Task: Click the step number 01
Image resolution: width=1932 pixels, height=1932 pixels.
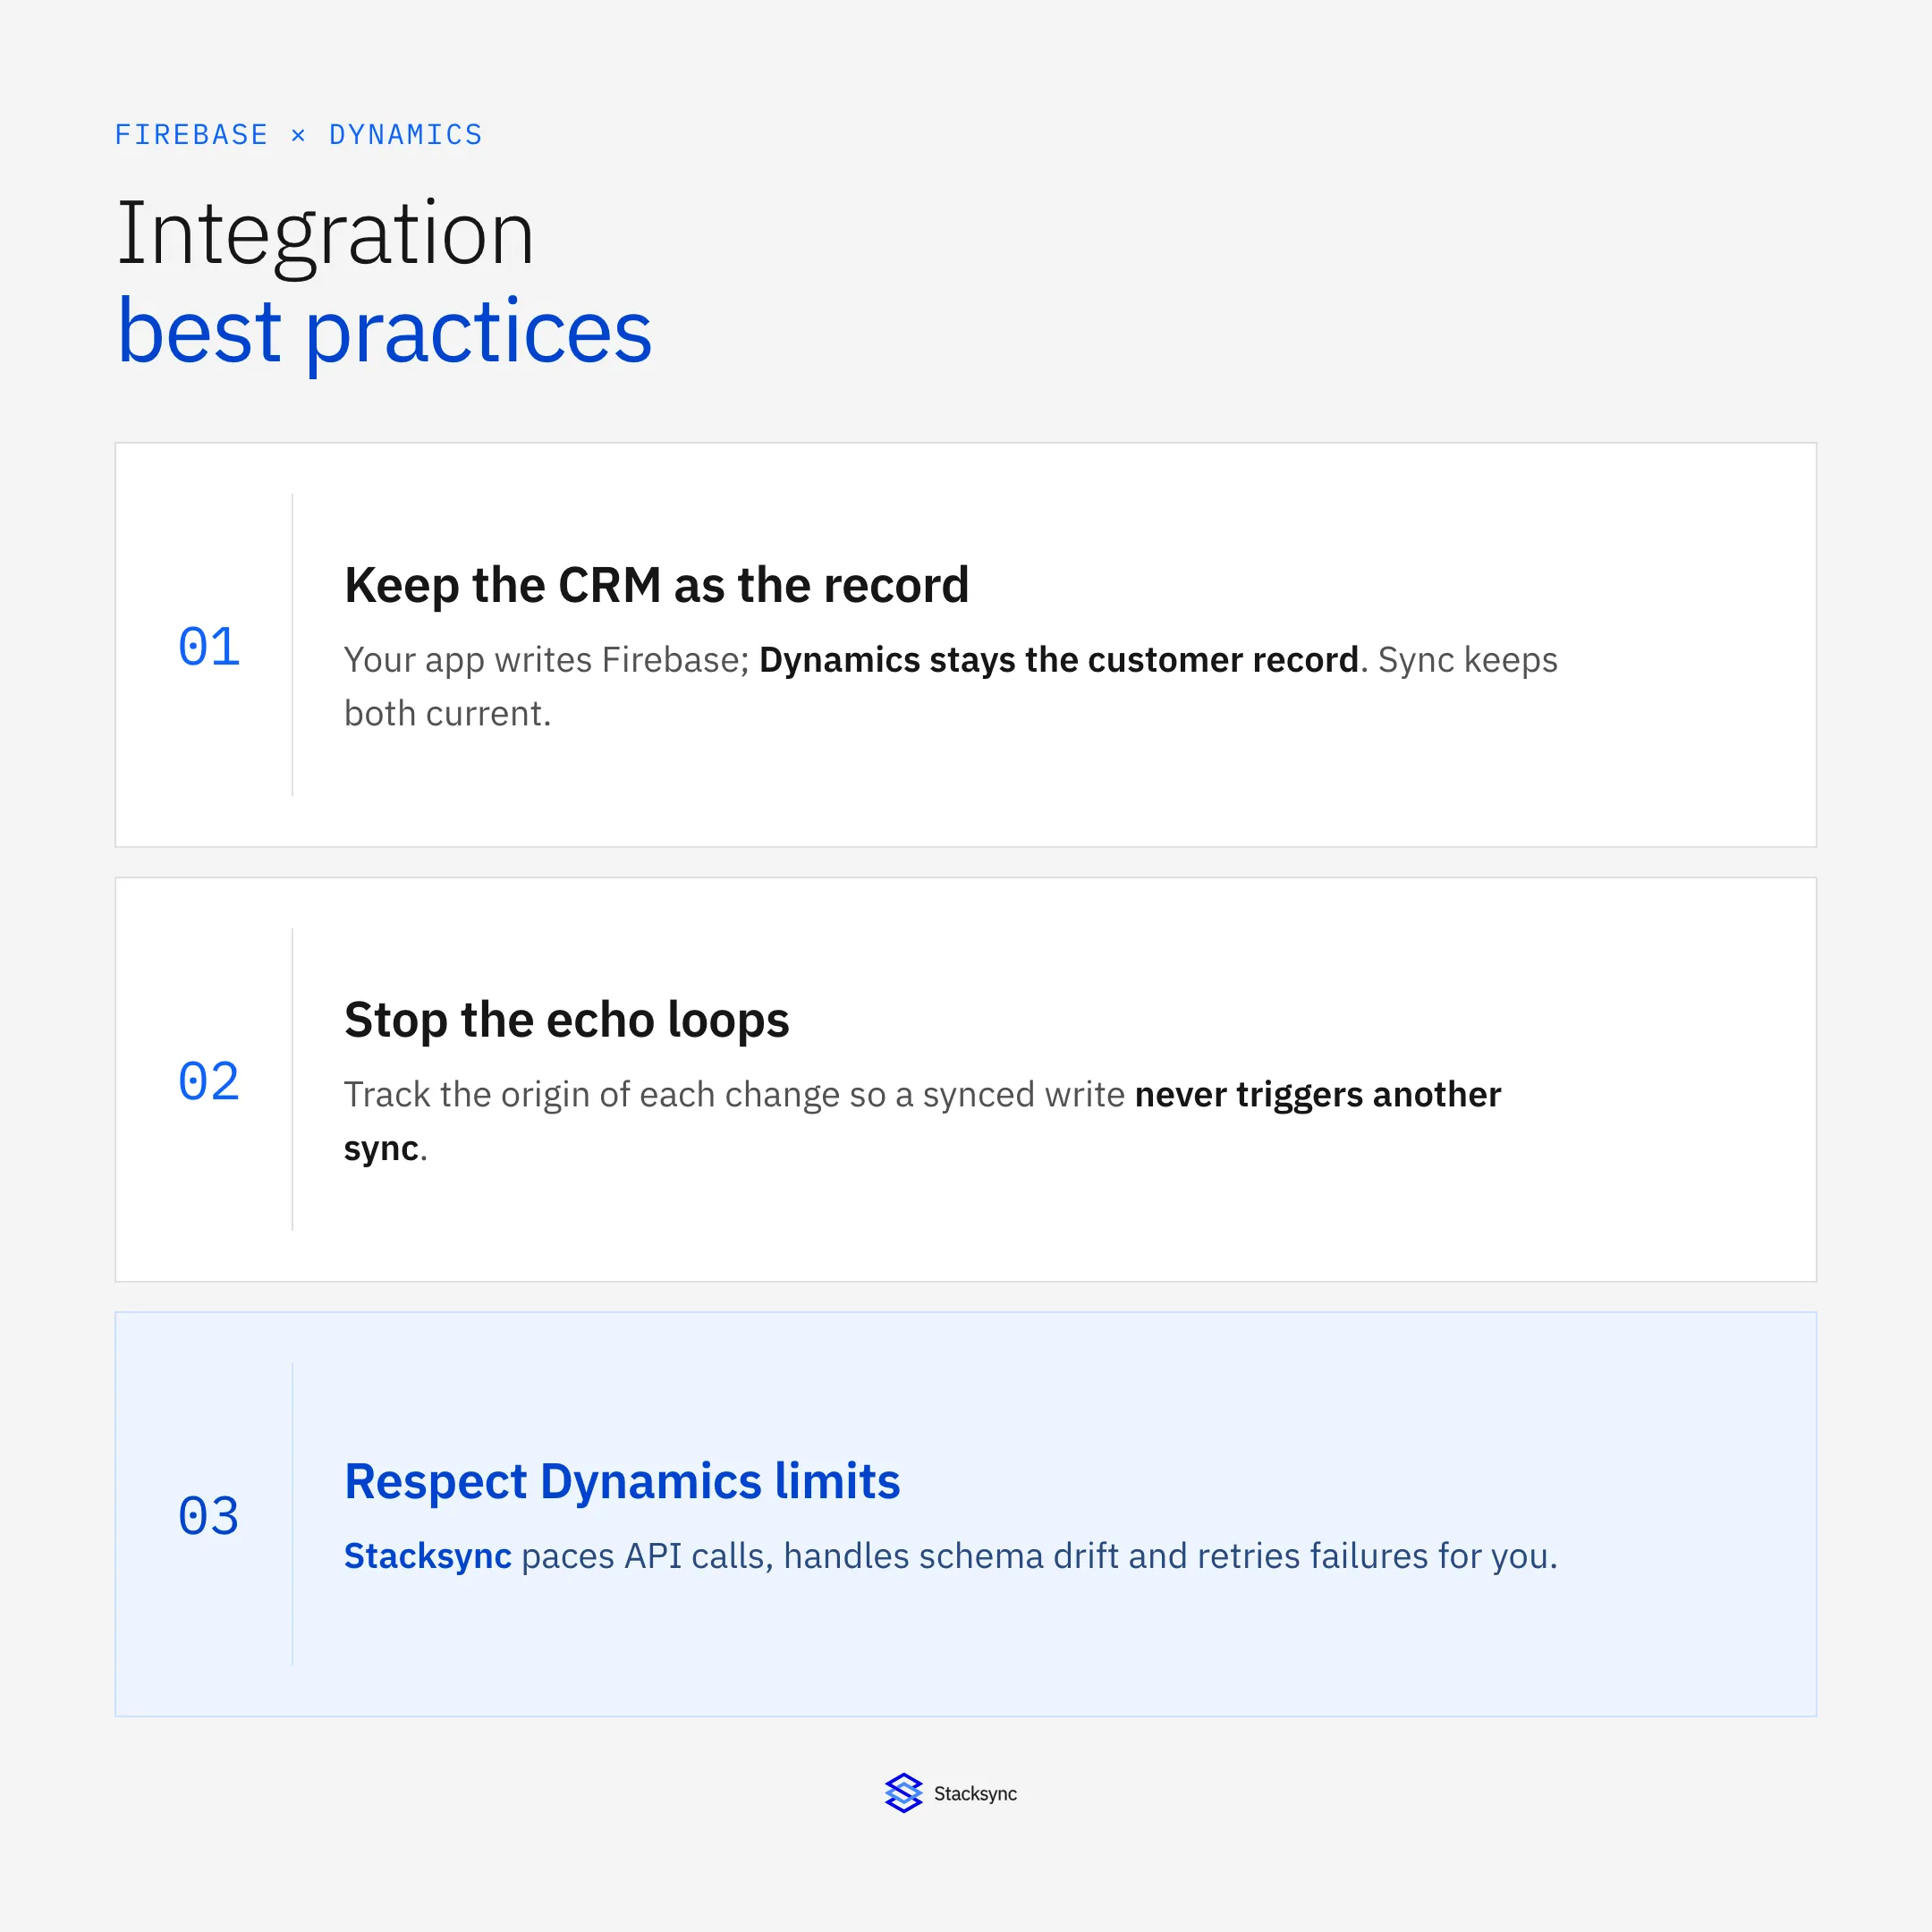Action: point(209,646)
